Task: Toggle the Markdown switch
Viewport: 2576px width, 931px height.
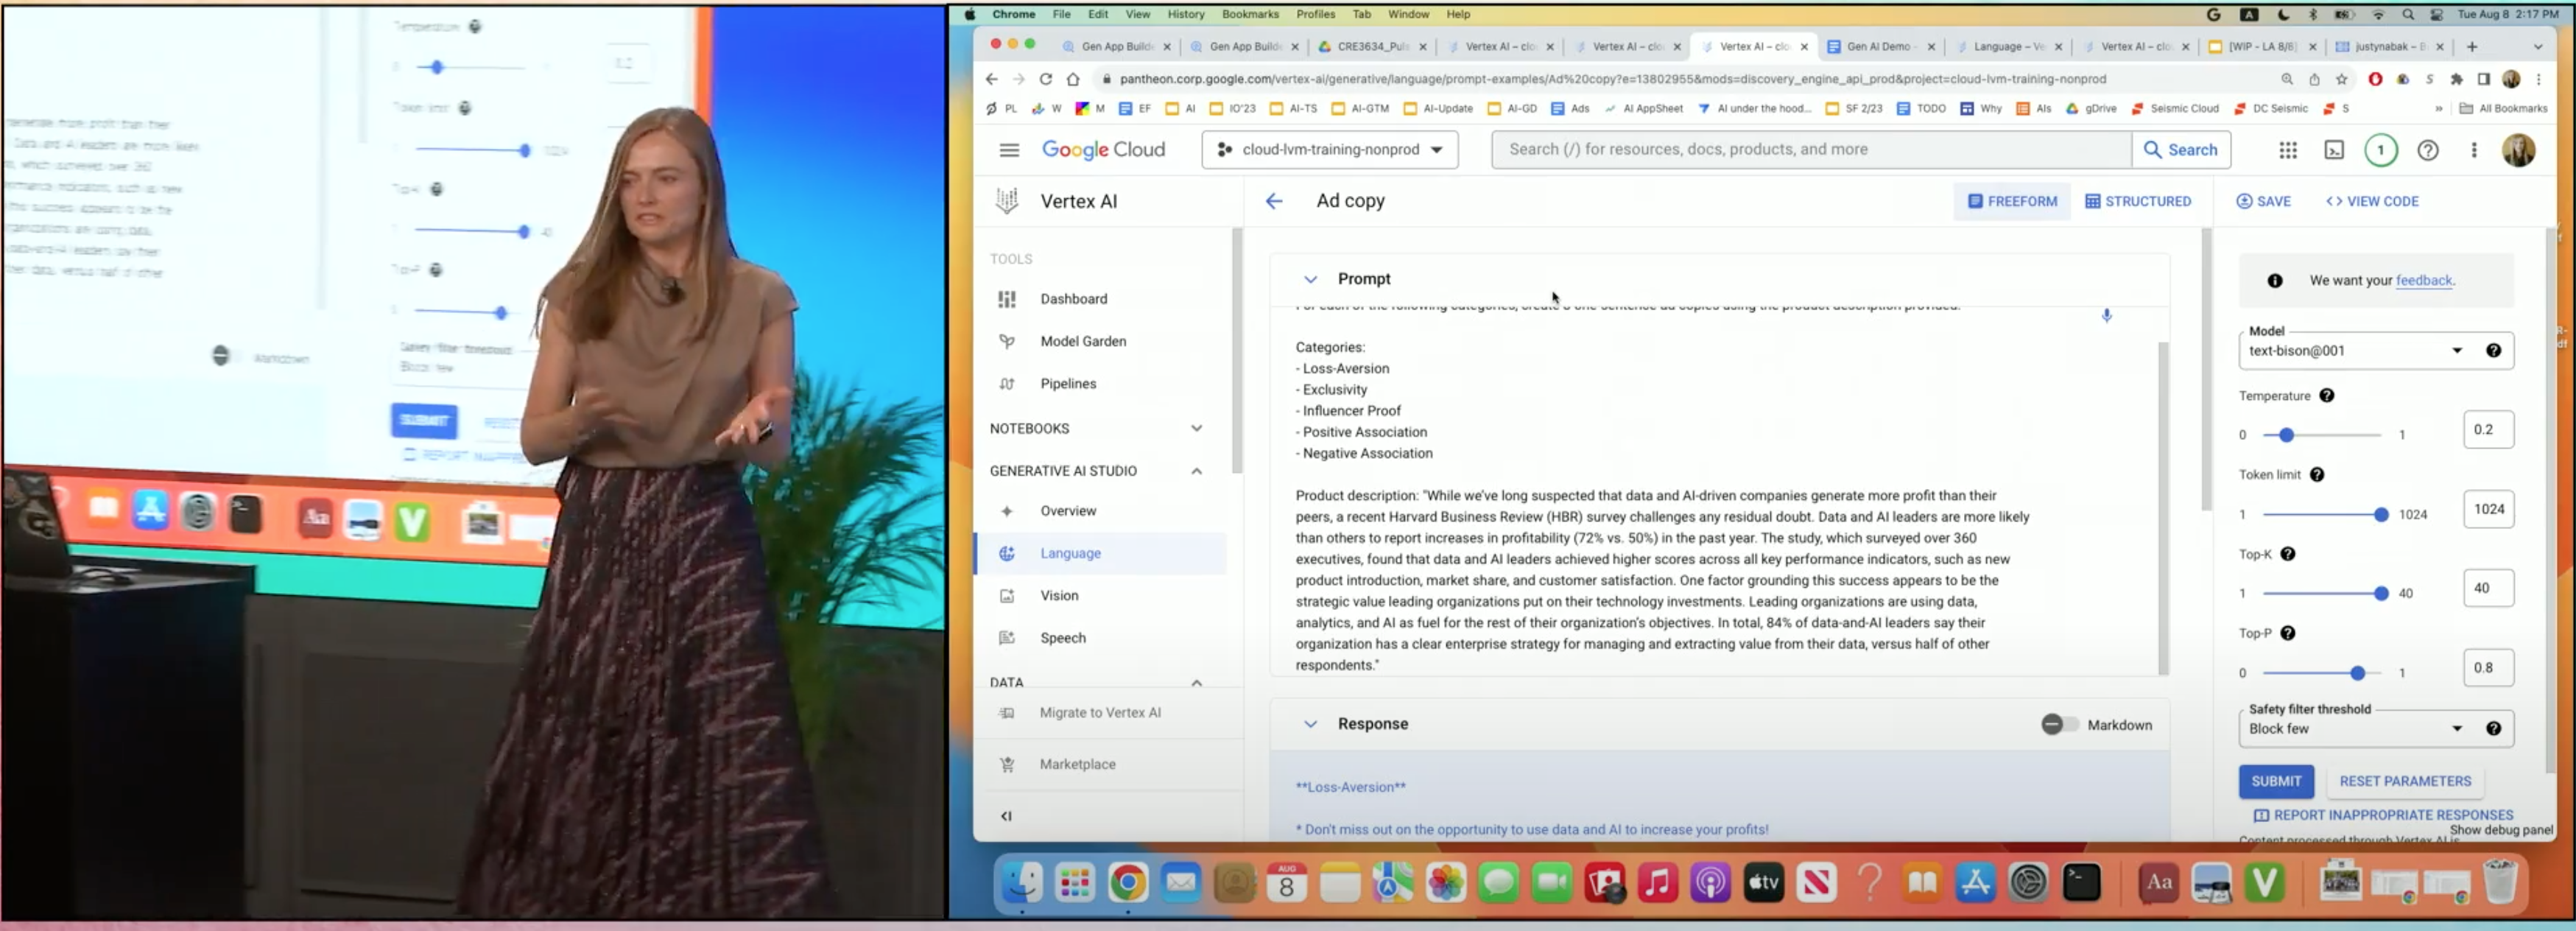Action: [x=2058, y=725]
